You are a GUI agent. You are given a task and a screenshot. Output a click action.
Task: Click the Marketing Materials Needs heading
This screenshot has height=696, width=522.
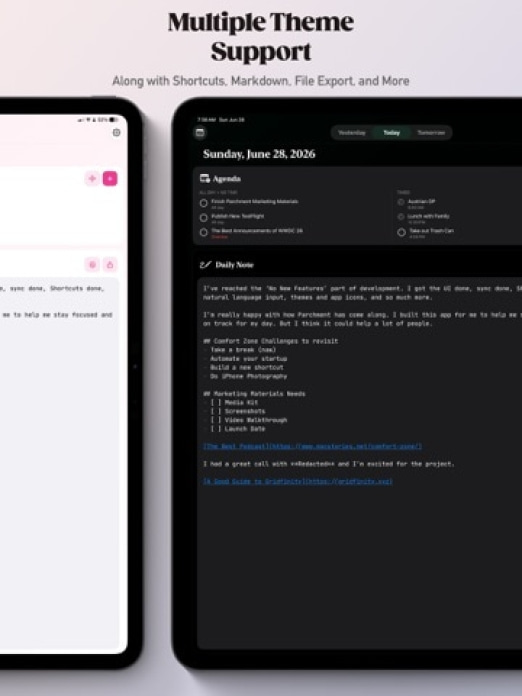pos(254,394)
